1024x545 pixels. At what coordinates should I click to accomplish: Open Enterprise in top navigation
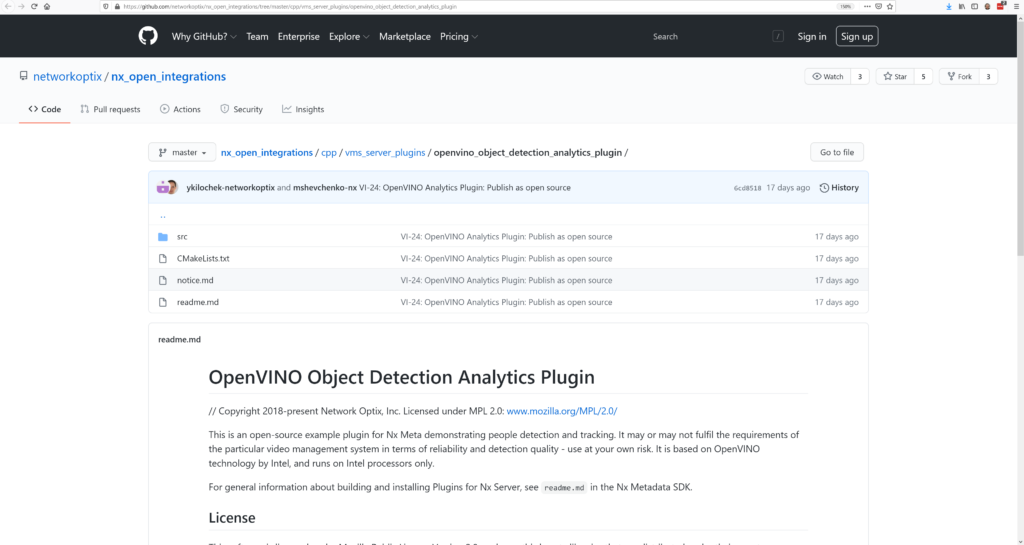298,37
